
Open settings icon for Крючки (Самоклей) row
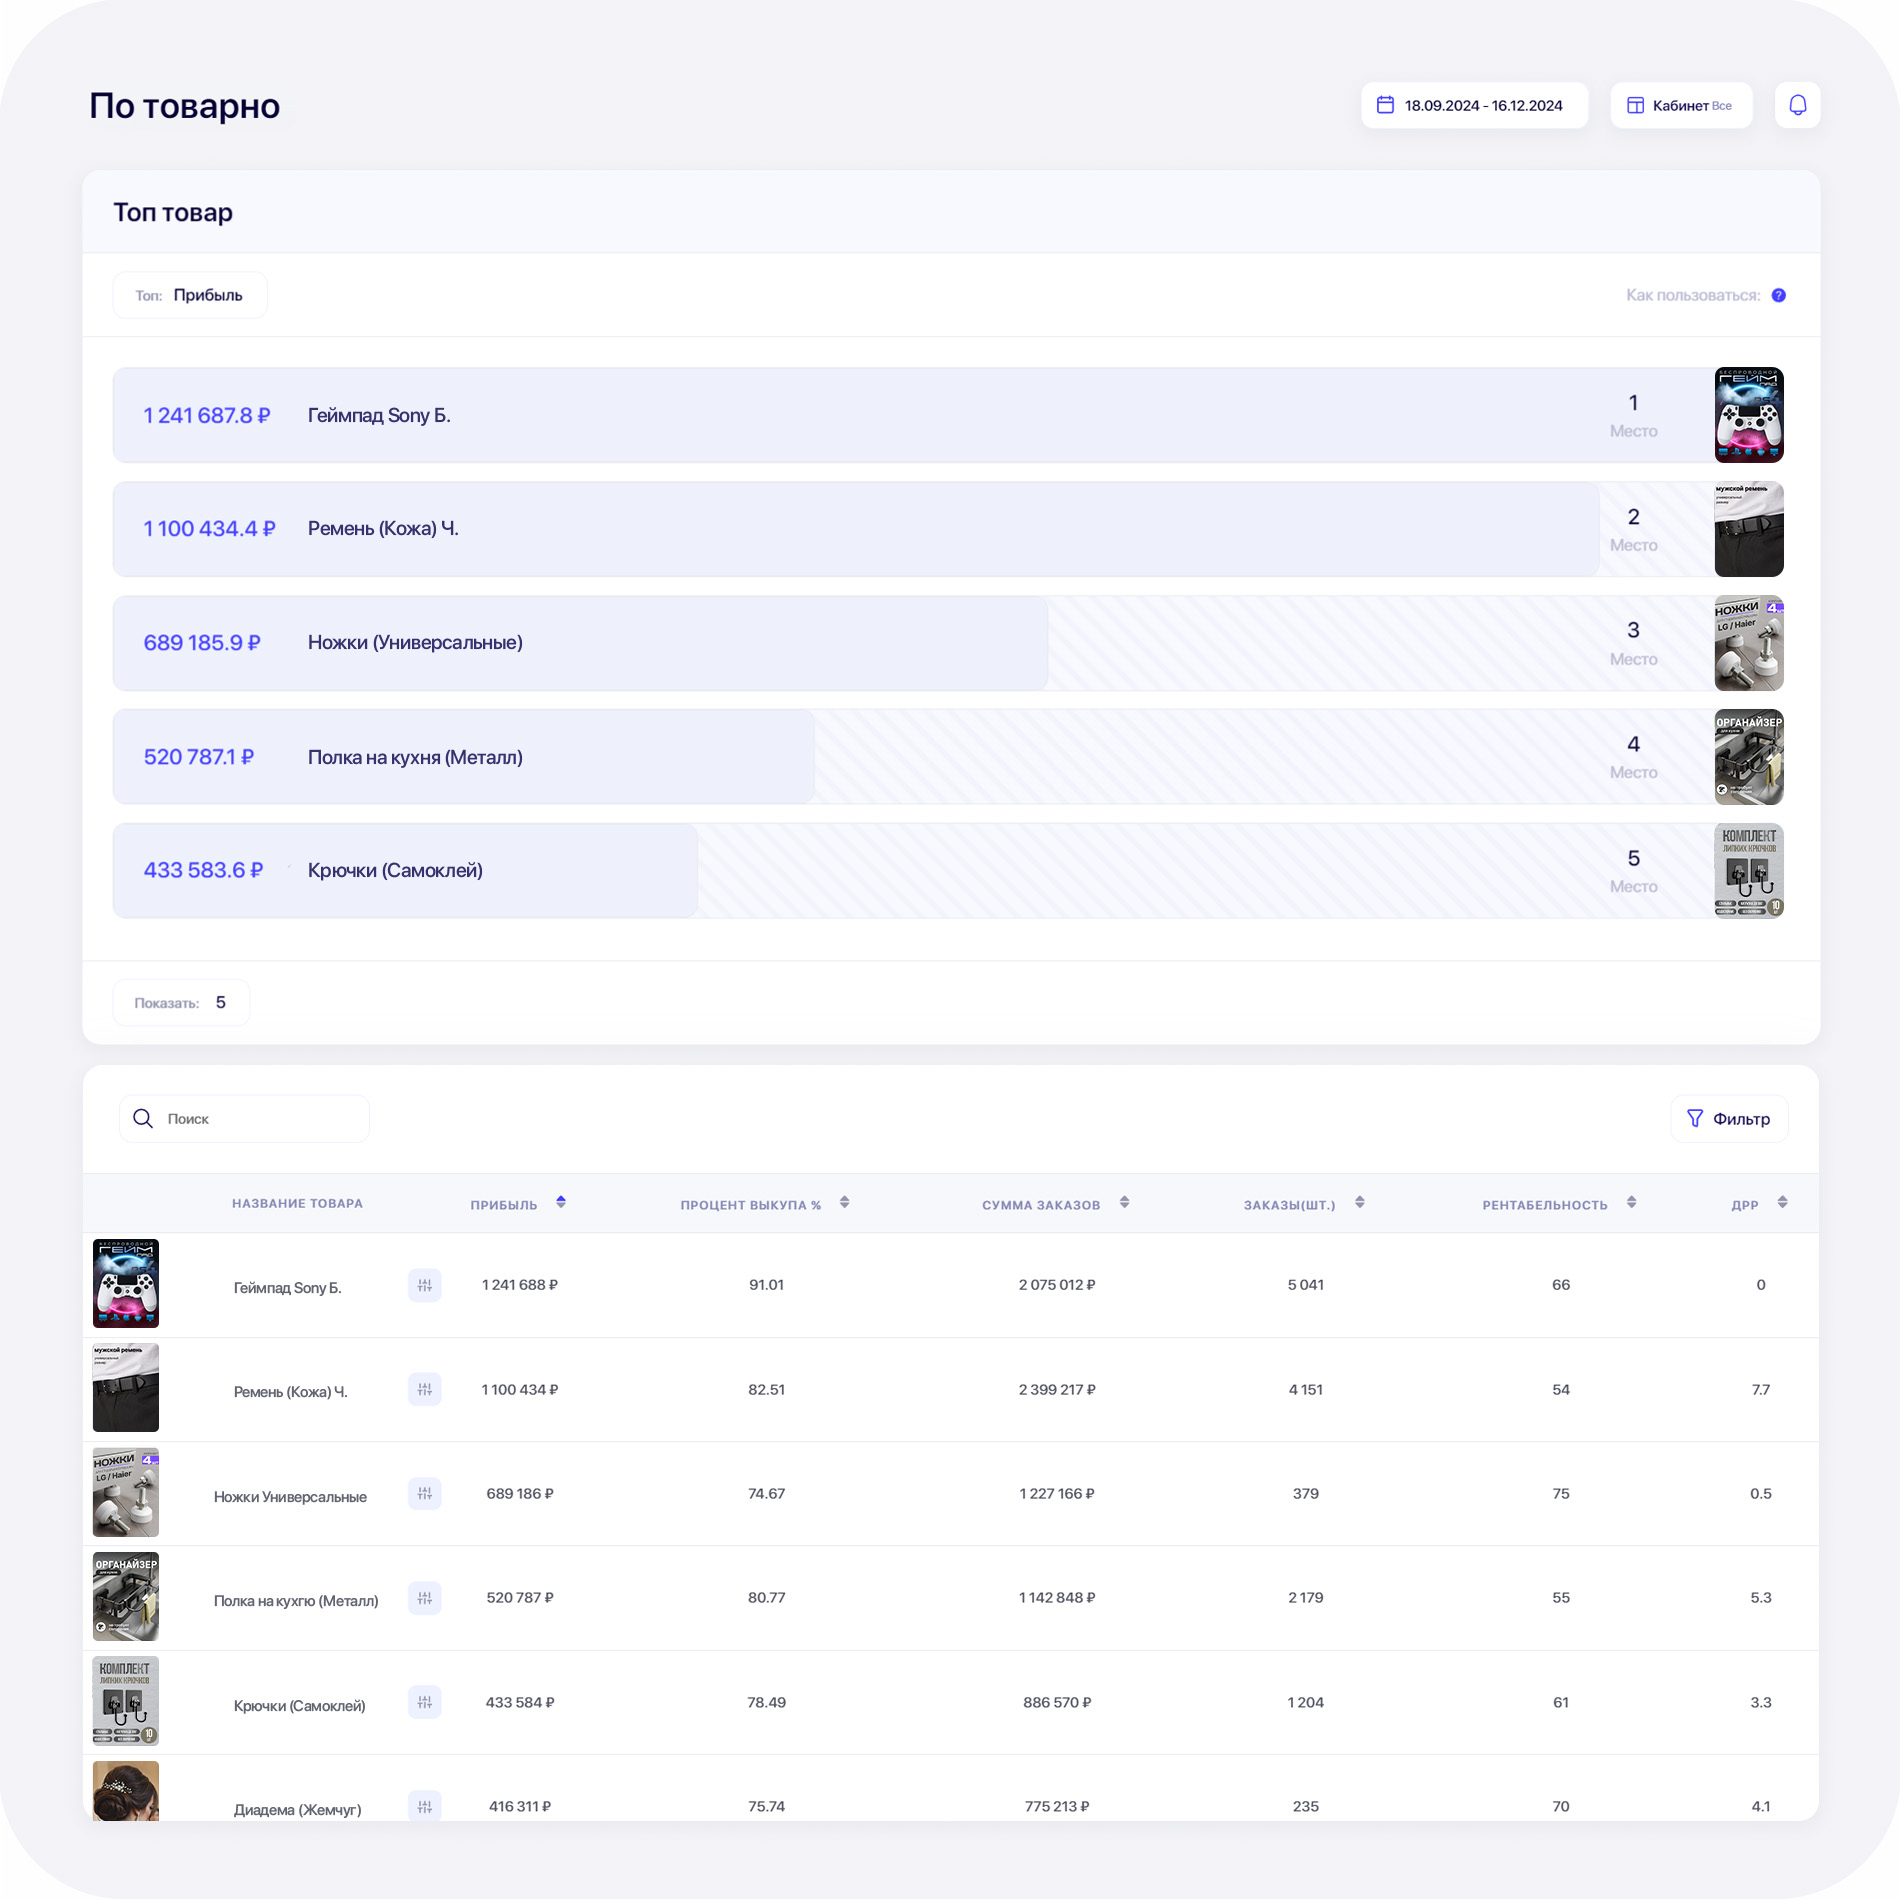click(x=425, y=1702)
